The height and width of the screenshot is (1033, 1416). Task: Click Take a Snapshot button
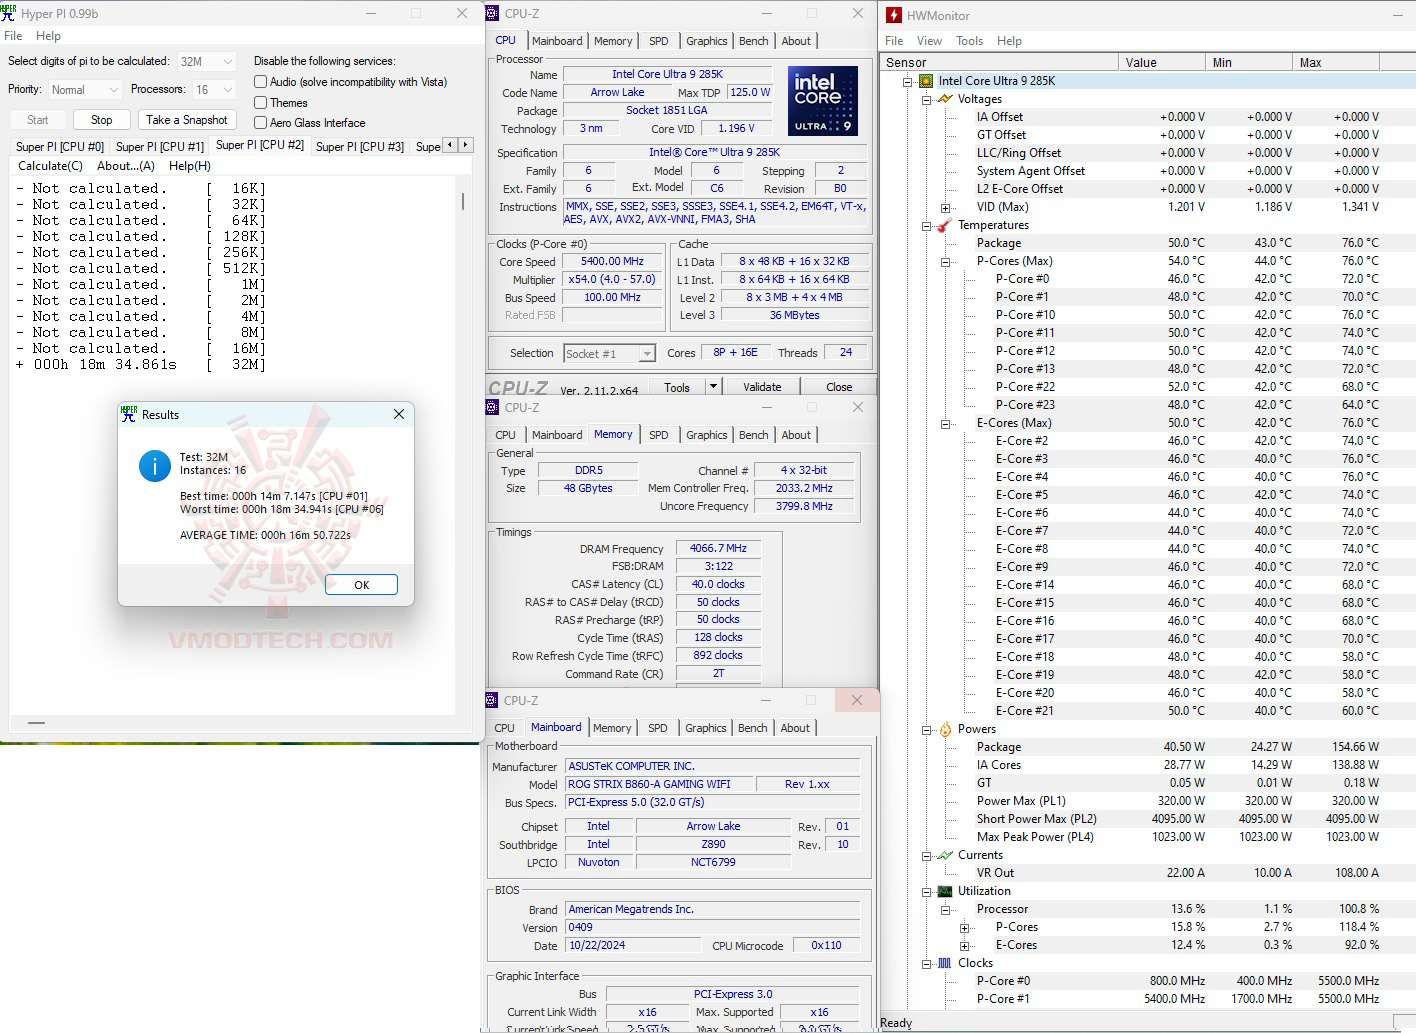pos(187,120)
